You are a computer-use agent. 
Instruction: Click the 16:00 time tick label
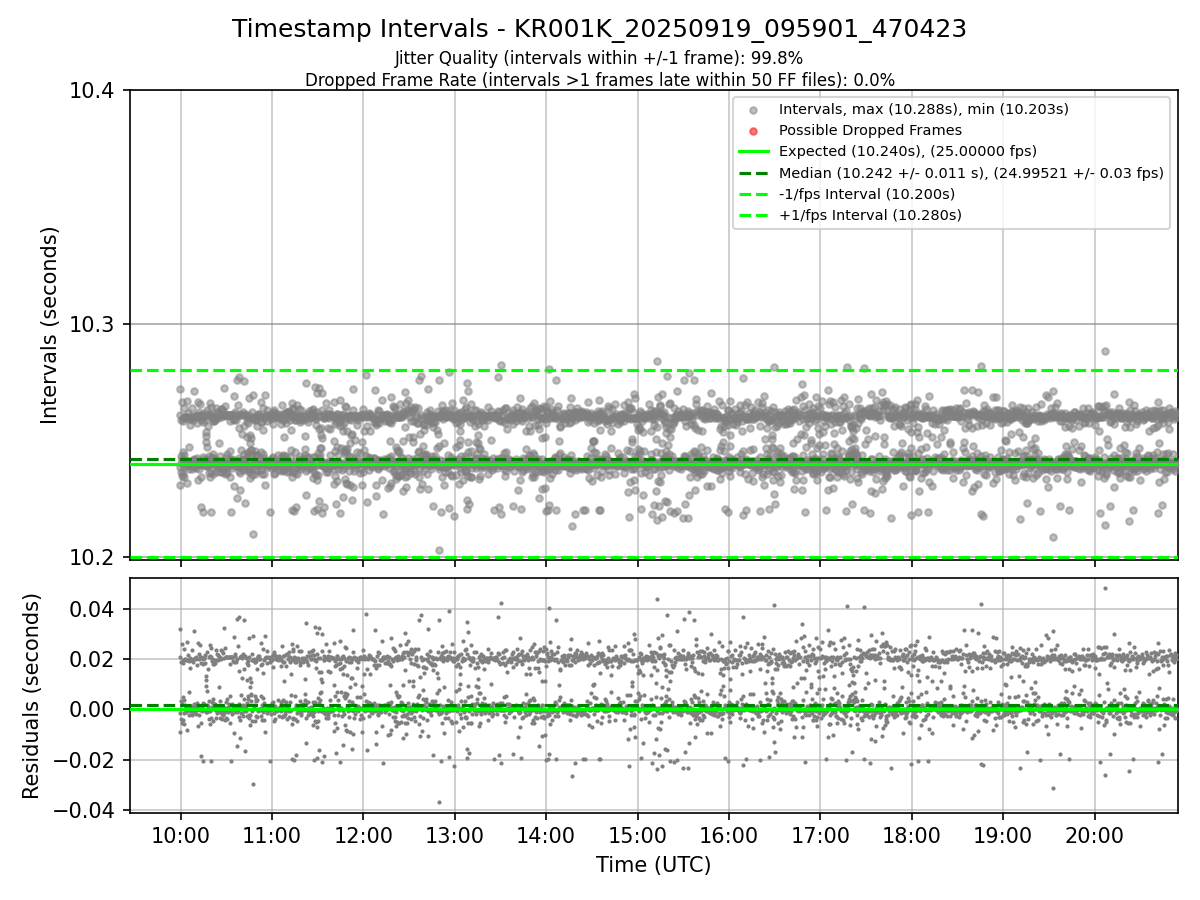728,835
